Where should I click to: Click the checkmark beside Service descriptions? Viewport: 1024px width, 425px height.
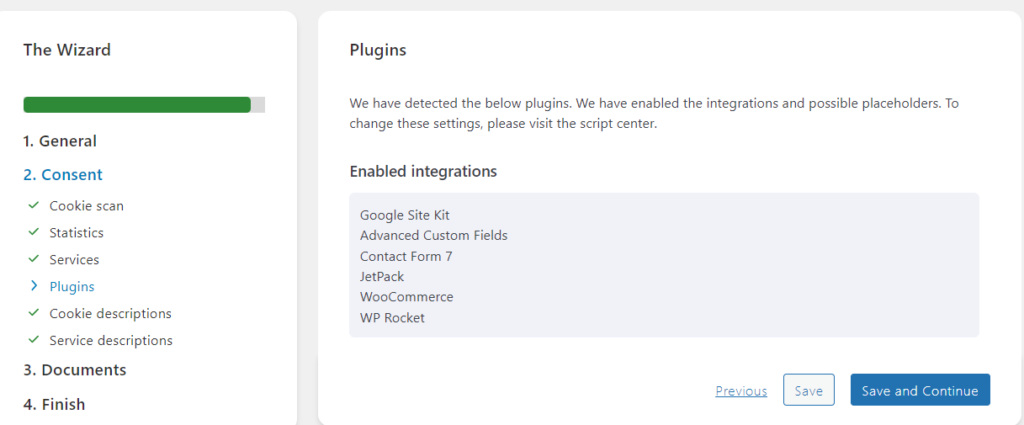[x=34, y=340]
